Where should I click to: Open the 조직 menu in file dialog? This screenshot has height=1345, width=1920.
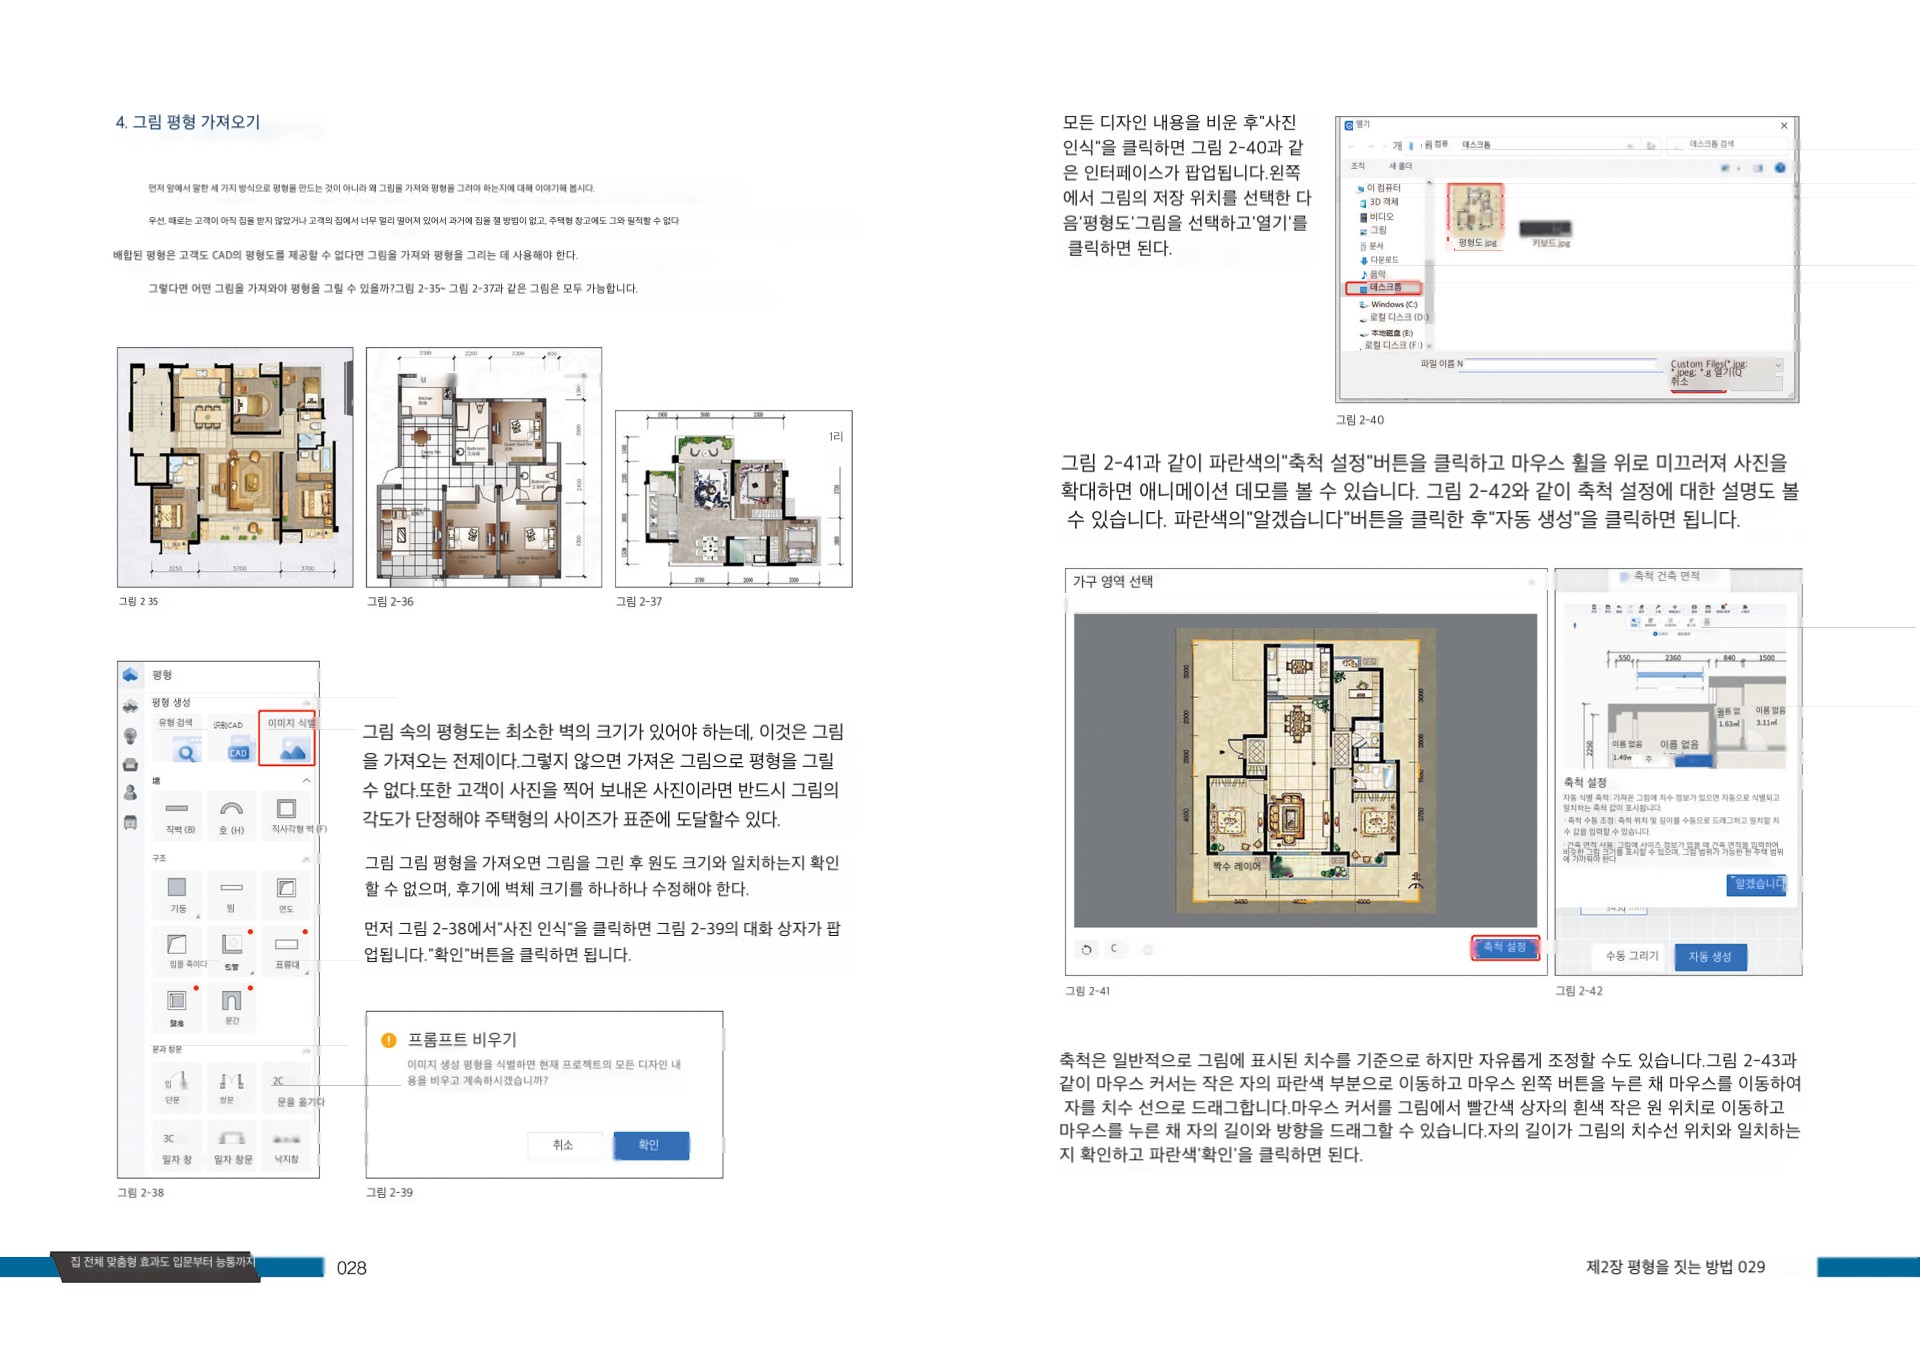tap(1358, 166)
